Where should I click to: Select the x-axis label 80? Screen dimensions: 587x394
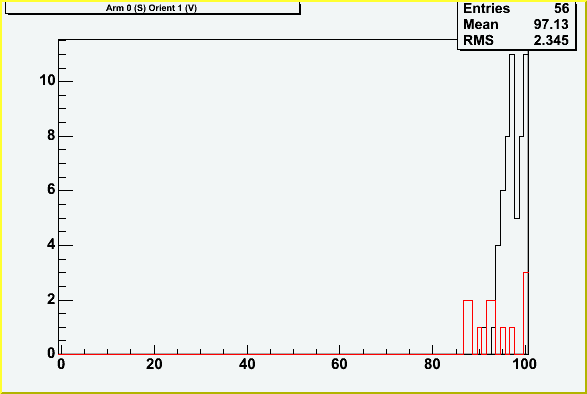point(432,364)
